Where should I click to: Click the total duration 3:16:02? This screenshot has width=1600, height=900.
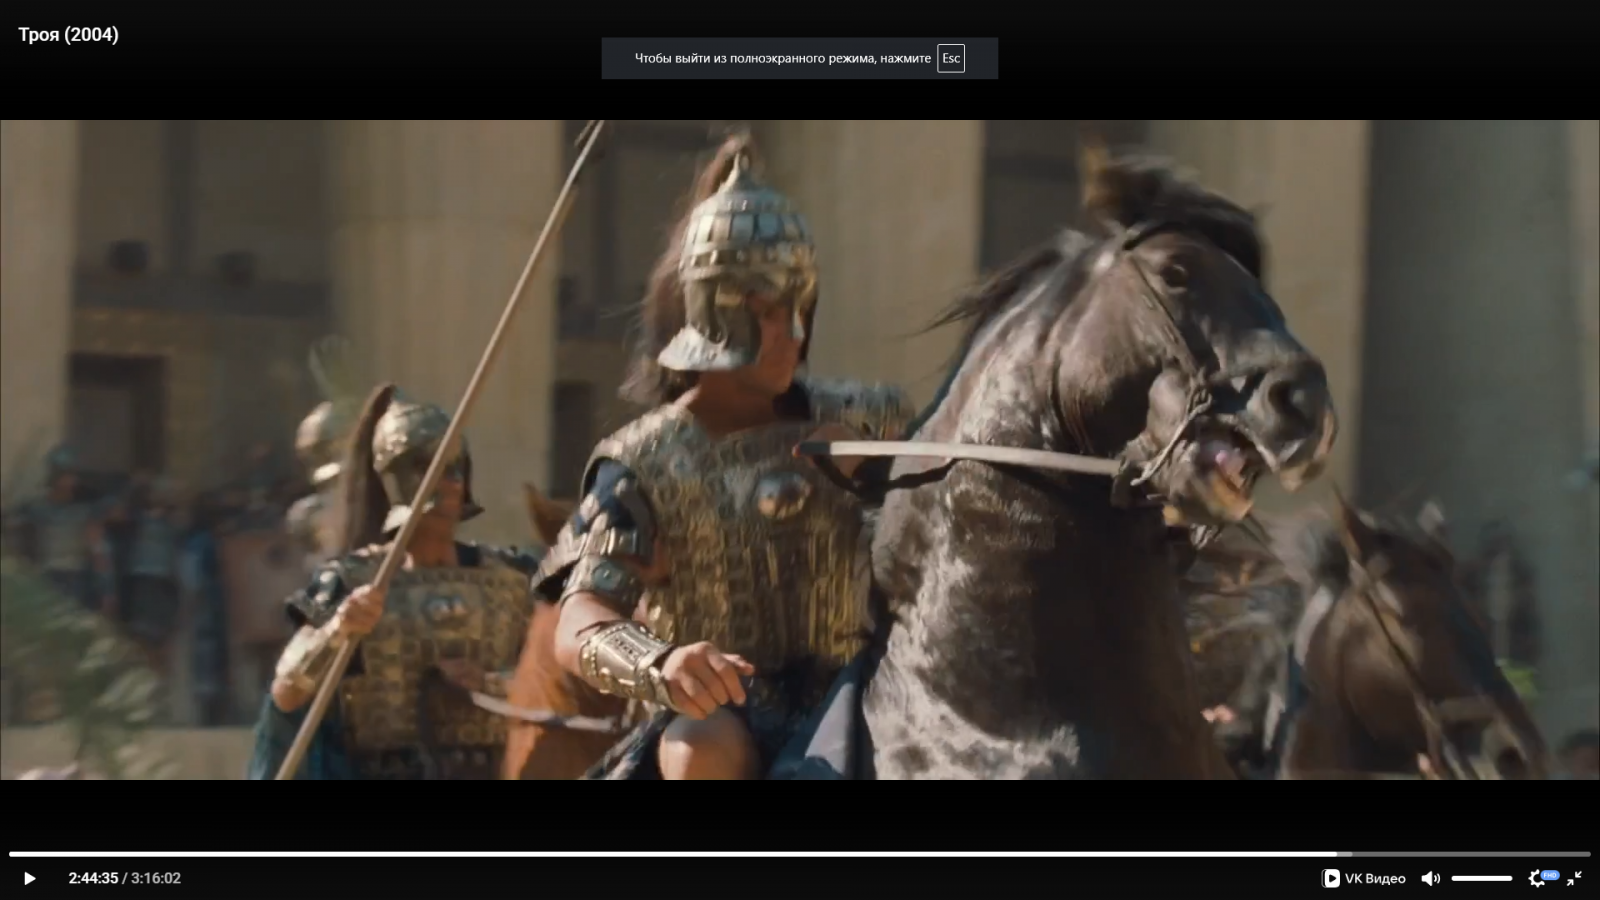point(156,878)
